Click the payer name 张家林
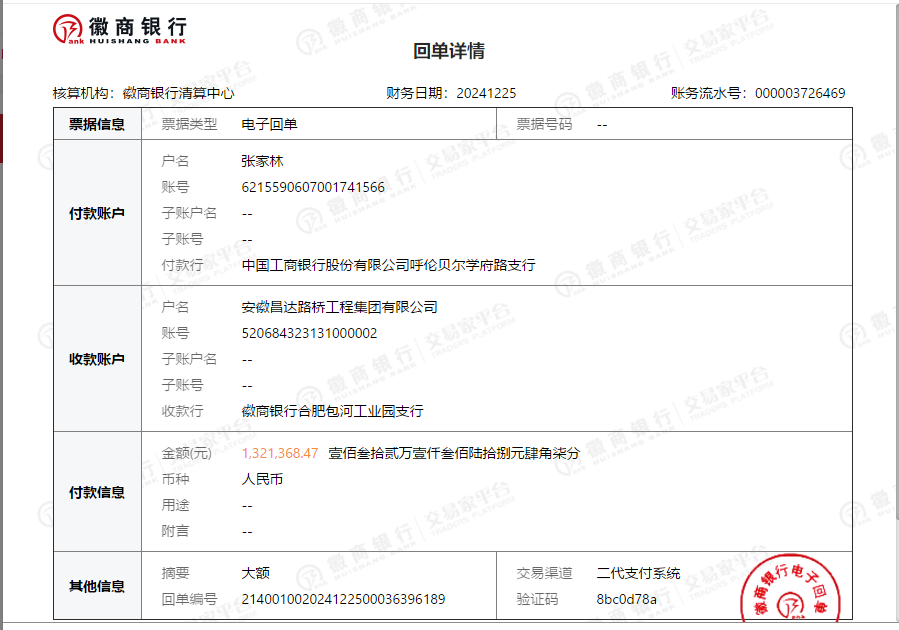 pyautogui.click(x=263, y=161)
